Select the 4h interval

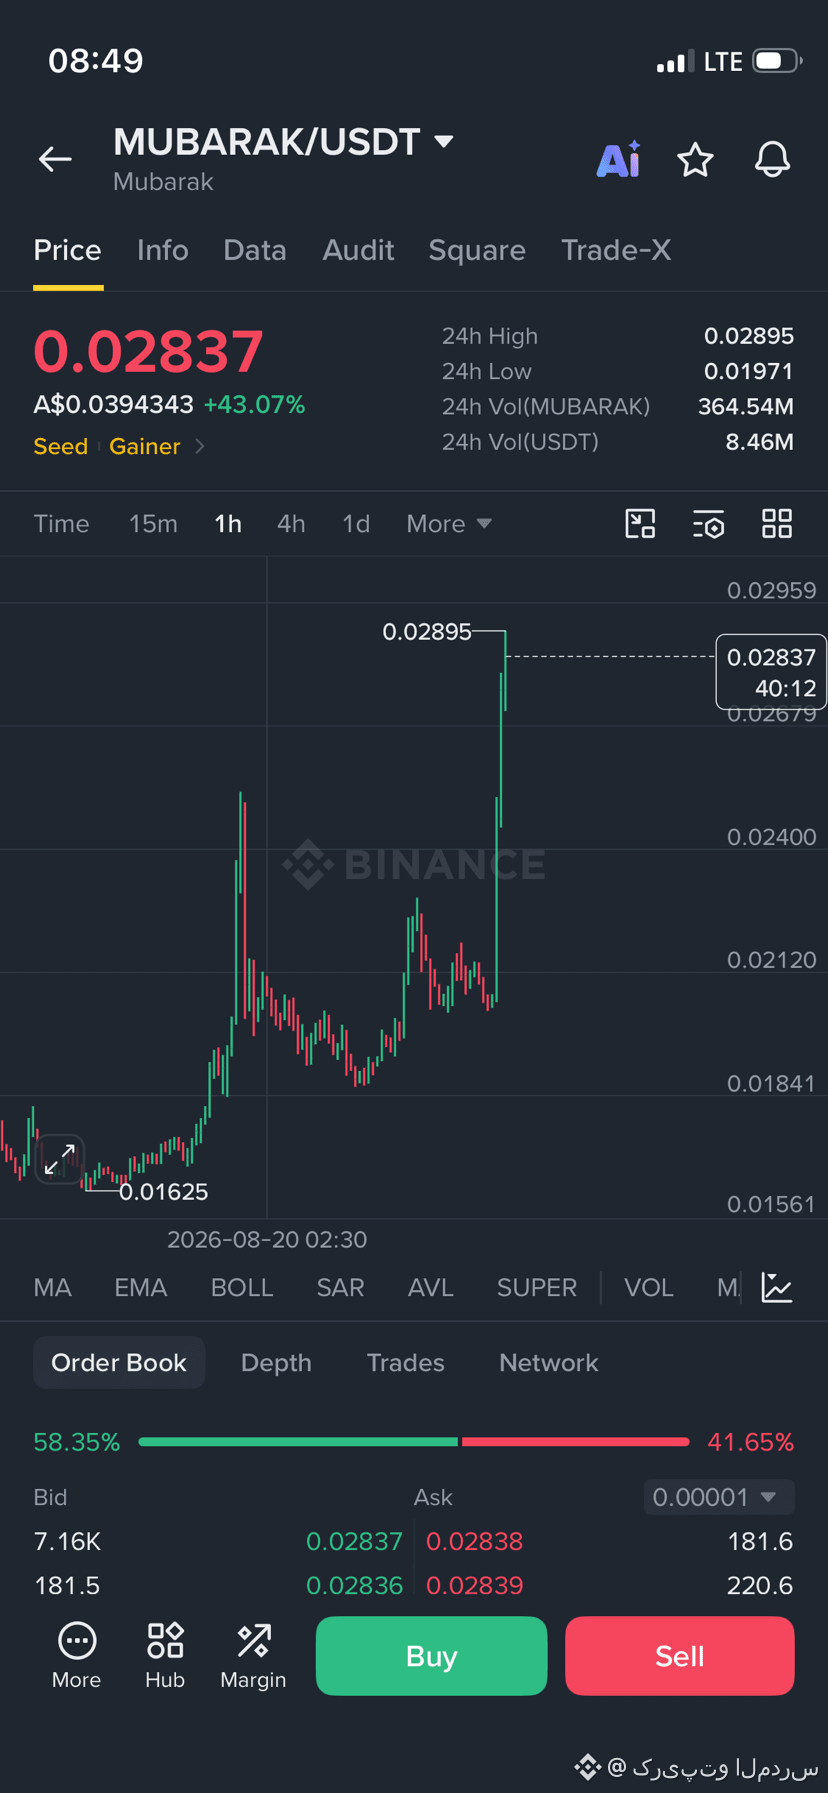coord(291,524)
